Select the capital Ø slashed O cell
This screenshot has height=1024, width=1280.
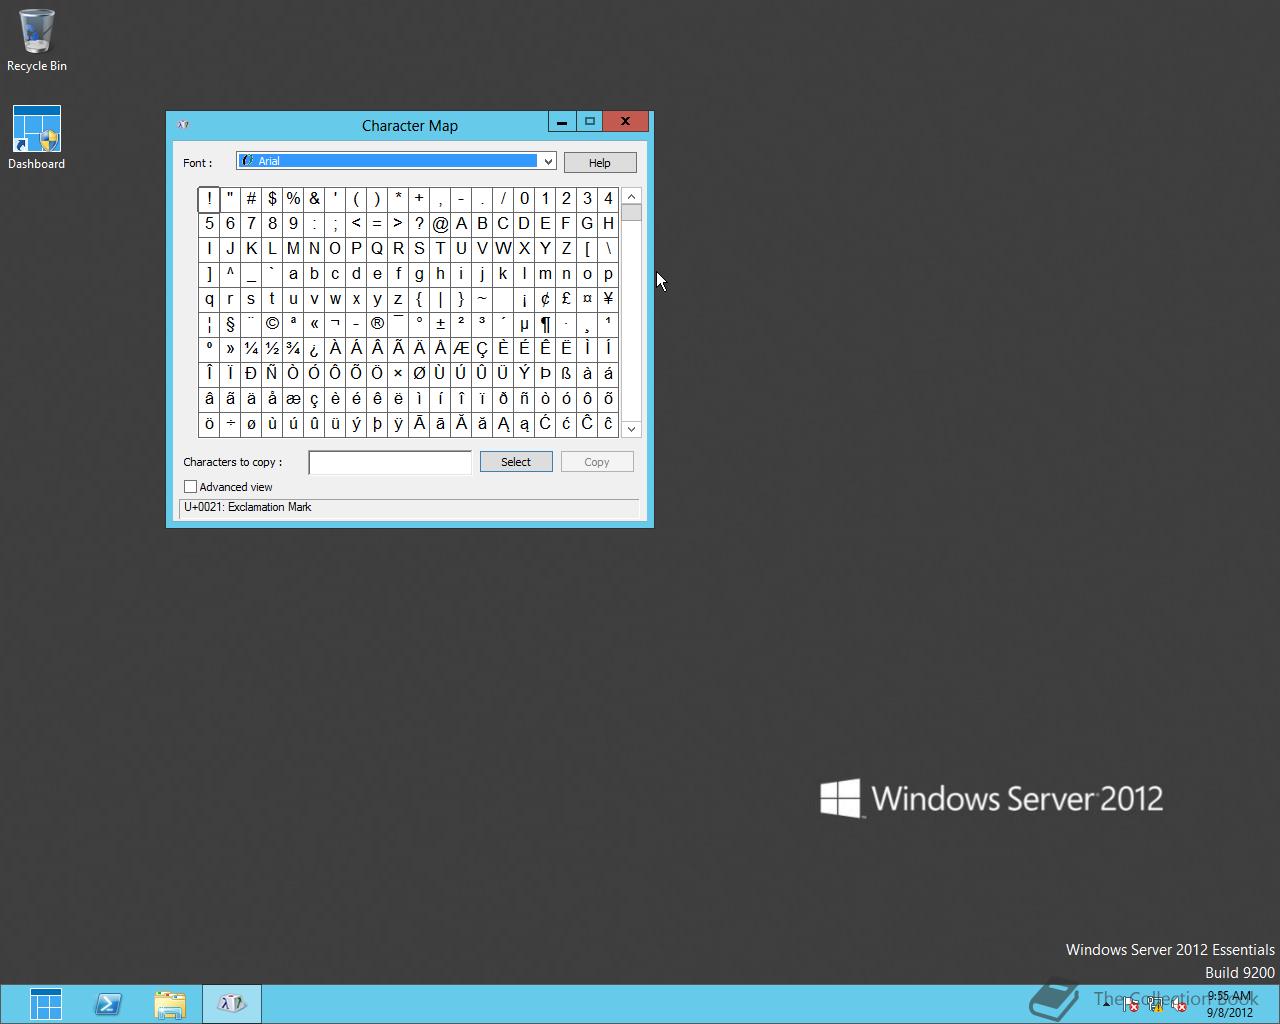click(x=419, y=374)
